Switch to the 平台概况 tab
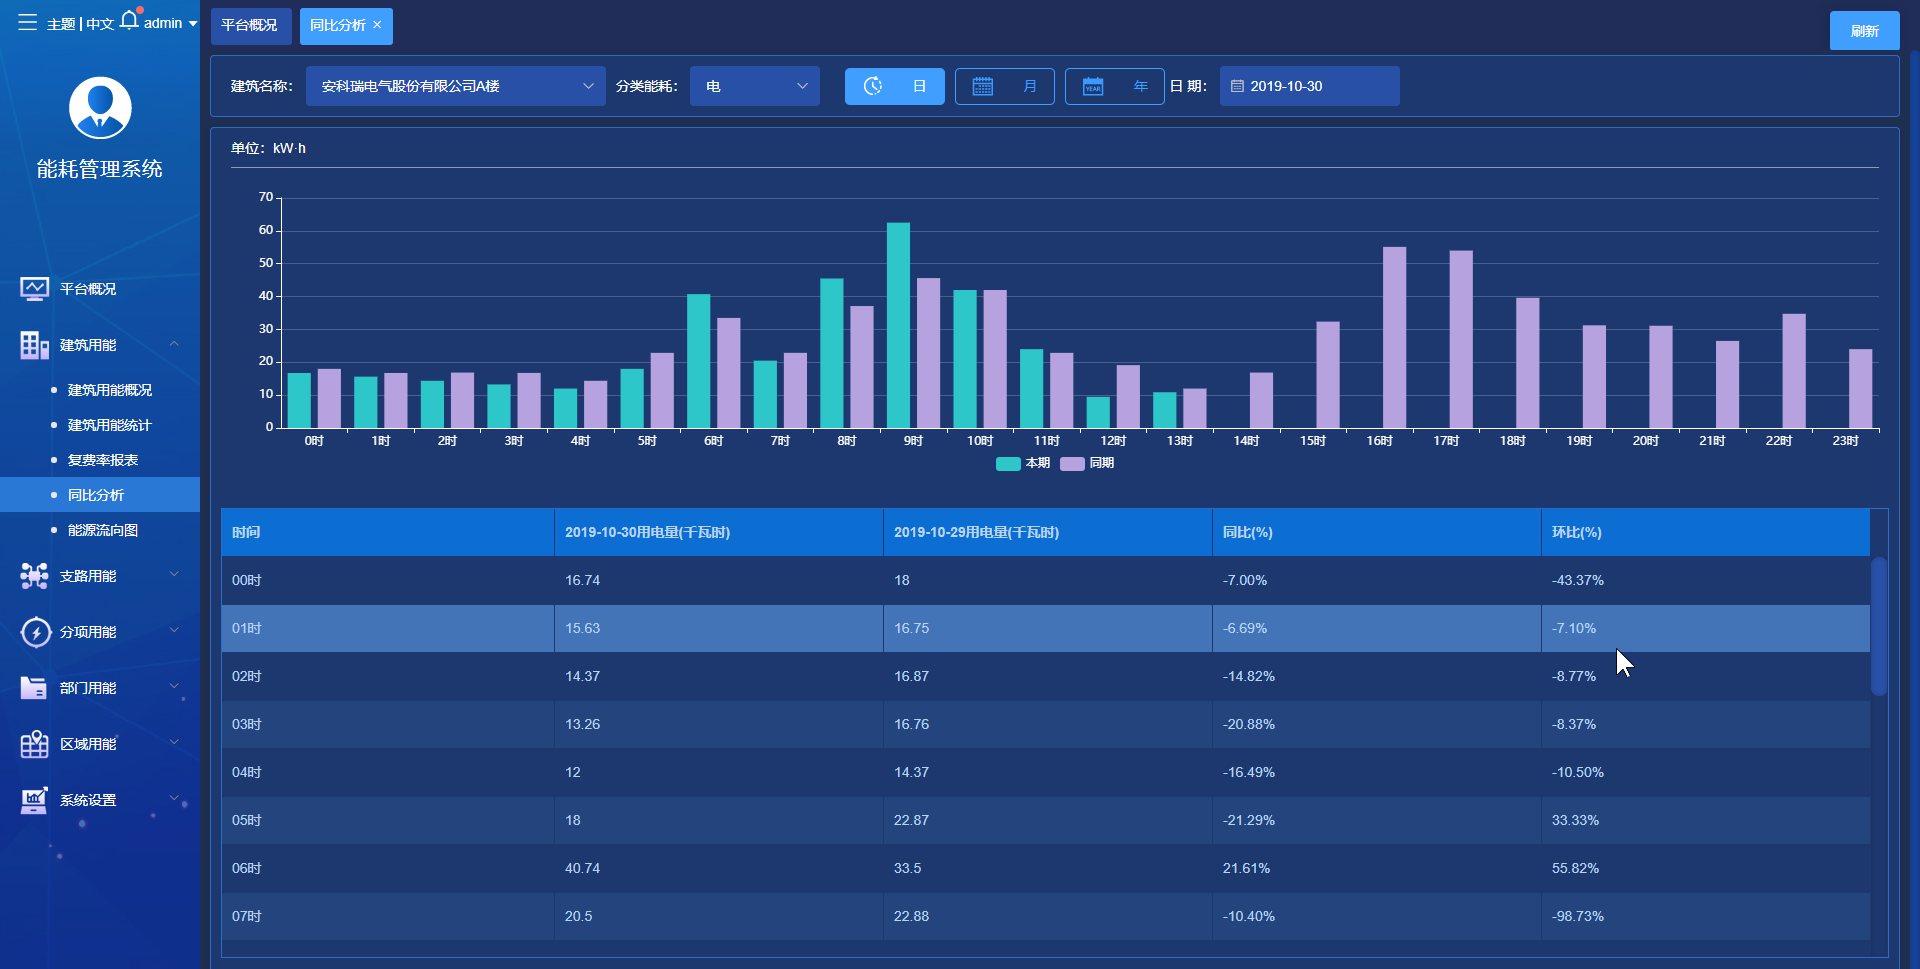This screenshot has width=1920, height=969. (250, 26)
